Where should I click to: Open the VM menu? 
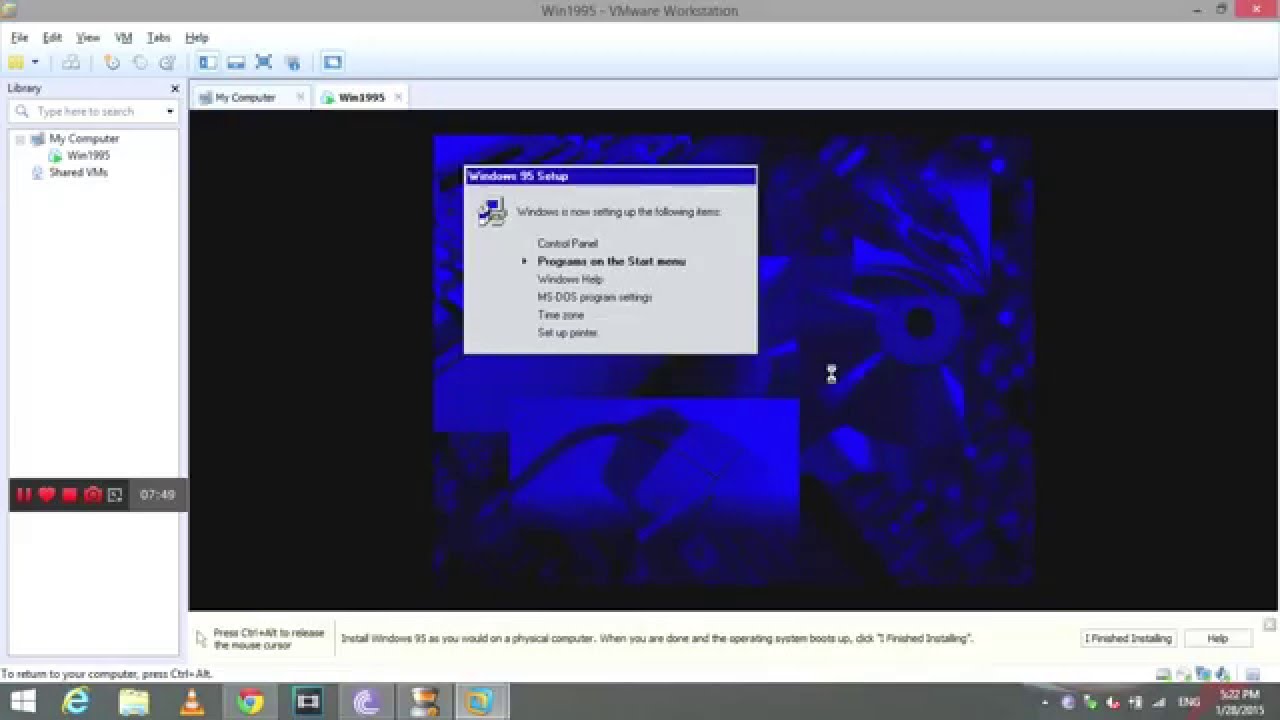click(123, 38)
